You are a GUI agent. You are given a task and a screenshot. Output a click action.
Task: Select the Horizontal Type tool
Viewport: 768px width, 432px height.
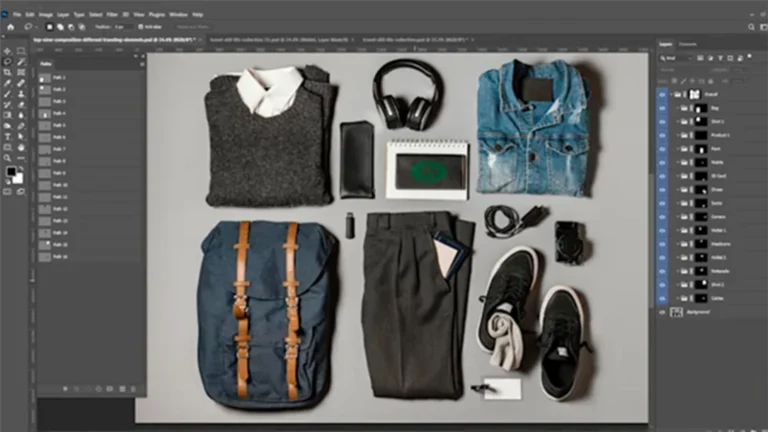click(7, 137)
